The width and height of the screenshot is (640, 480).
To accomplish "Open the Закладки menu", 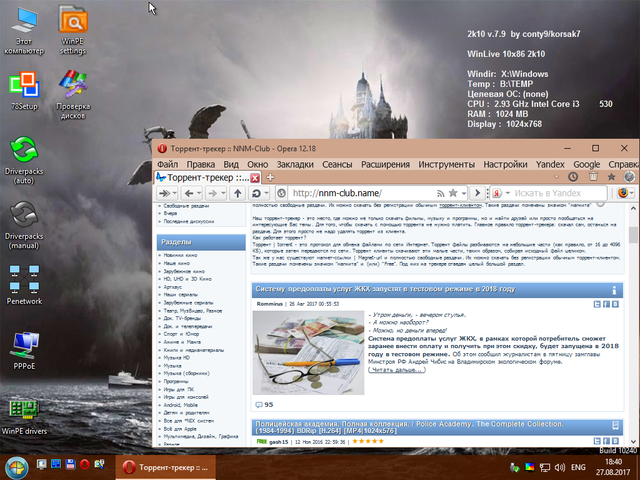I will pos(295,164).
